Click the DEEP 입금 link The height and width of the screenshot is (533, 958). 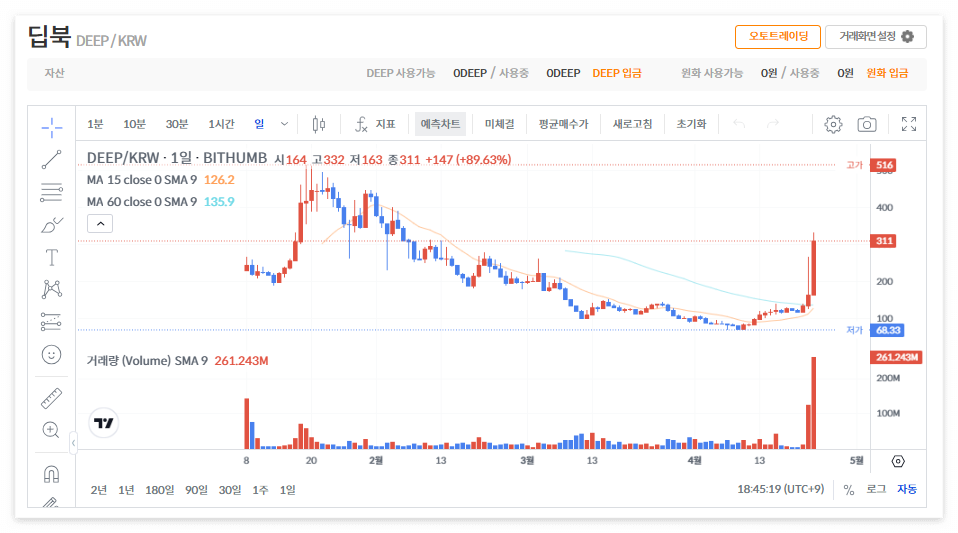tap(617, 73)
